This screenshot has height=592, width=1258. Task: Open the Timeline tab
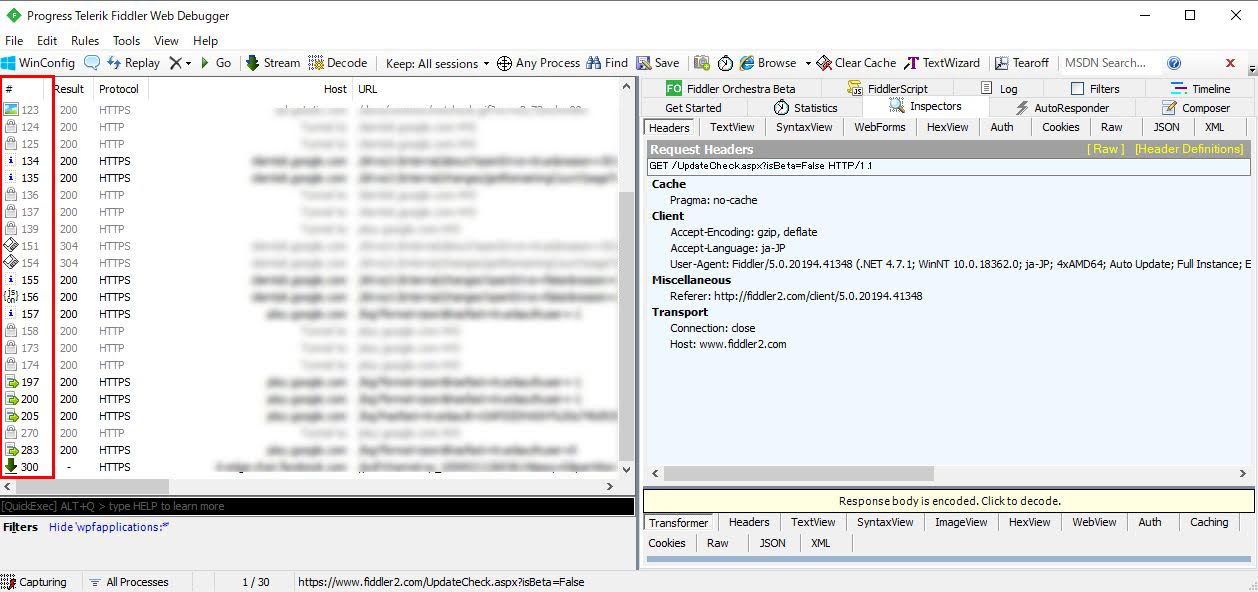click(x=1201, y=89)
